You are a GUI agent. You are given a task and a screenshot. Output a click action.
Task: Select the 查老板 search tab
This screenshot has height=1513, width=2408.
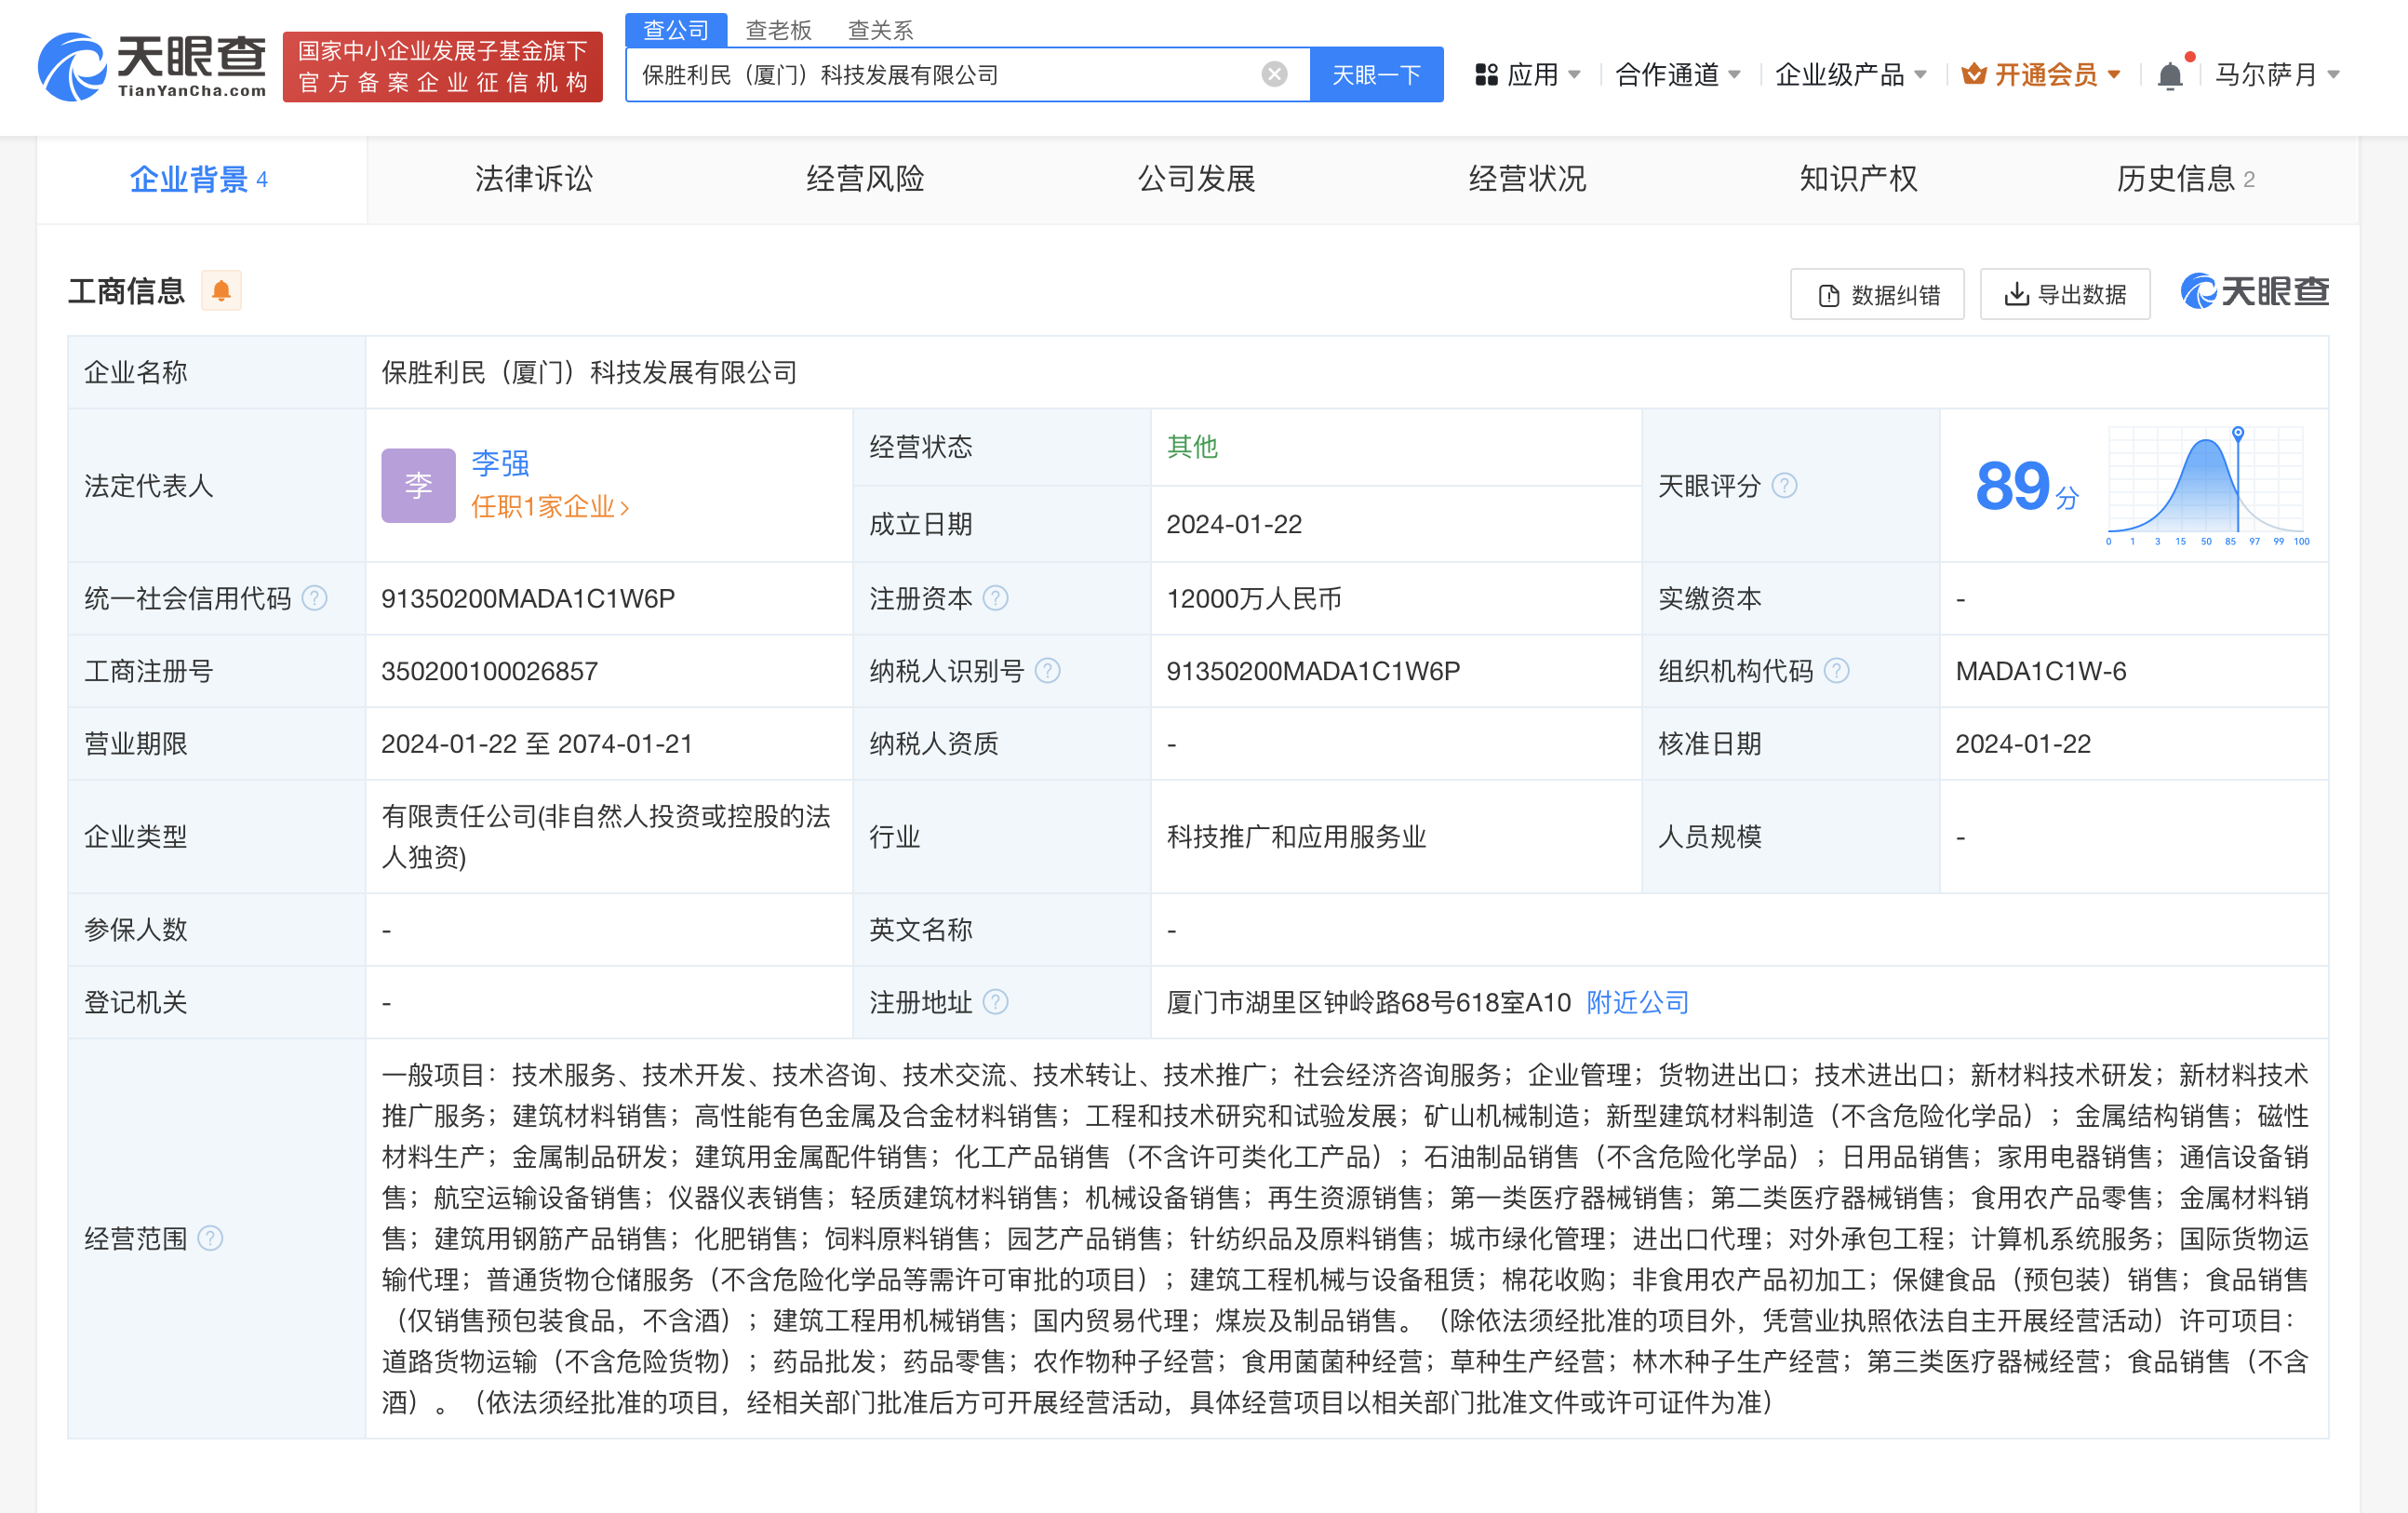click(x=779, y=29)
